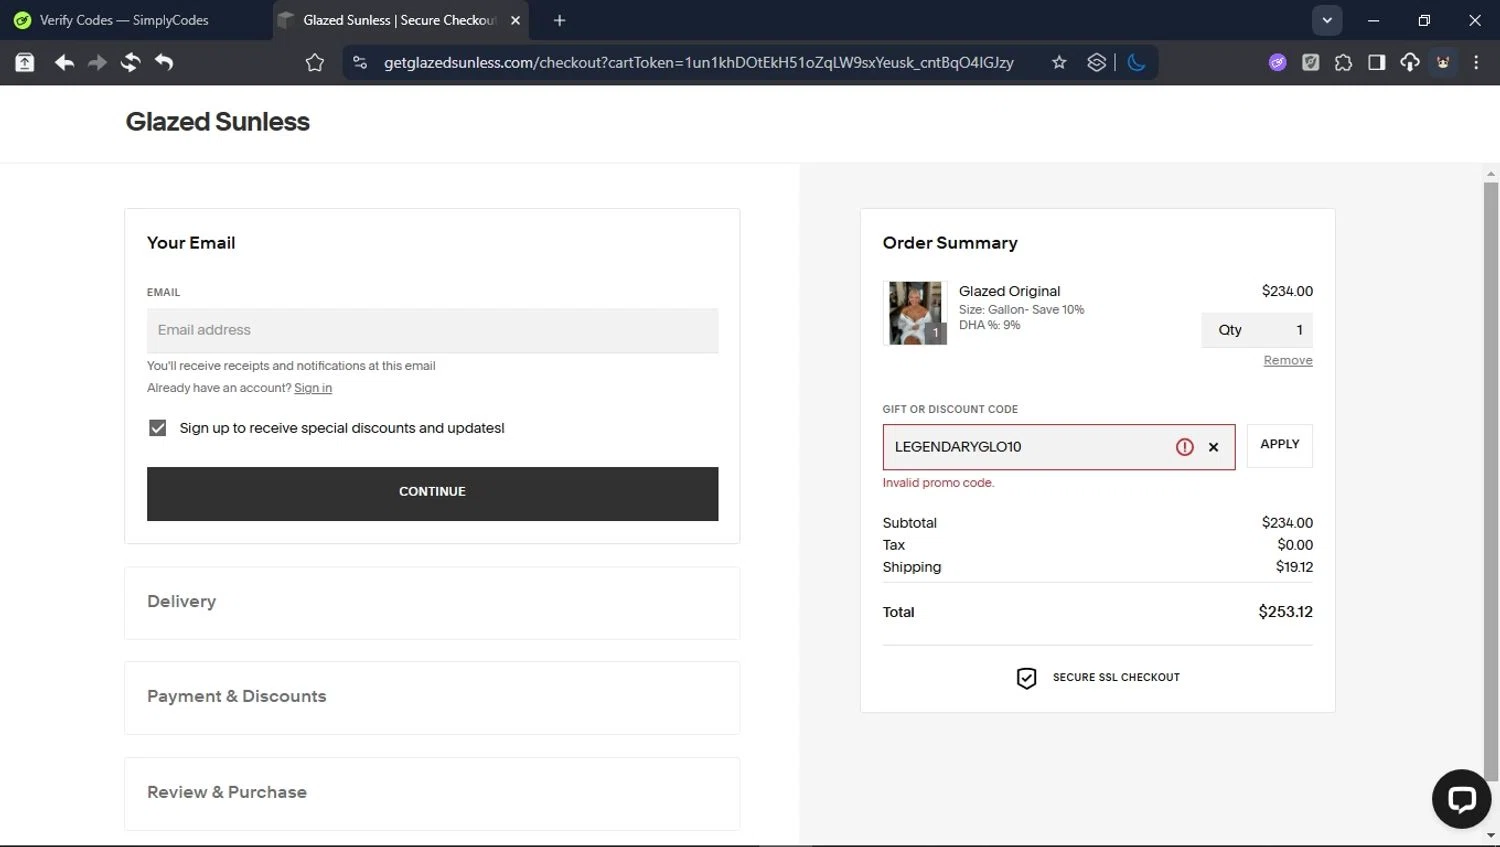Click the Subtotal $234.00 value
1500x847 pixels.
(x=1287, y=523)
